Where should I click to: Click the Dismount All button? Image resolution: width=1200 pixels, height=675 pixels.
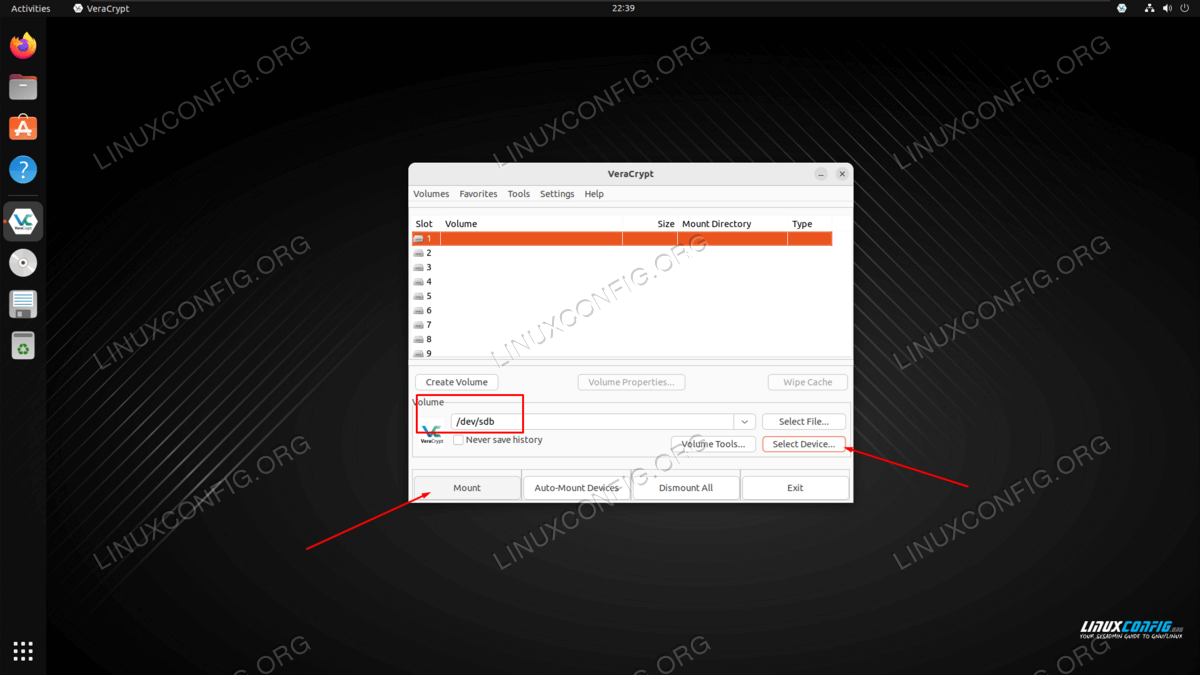[686, 488]
